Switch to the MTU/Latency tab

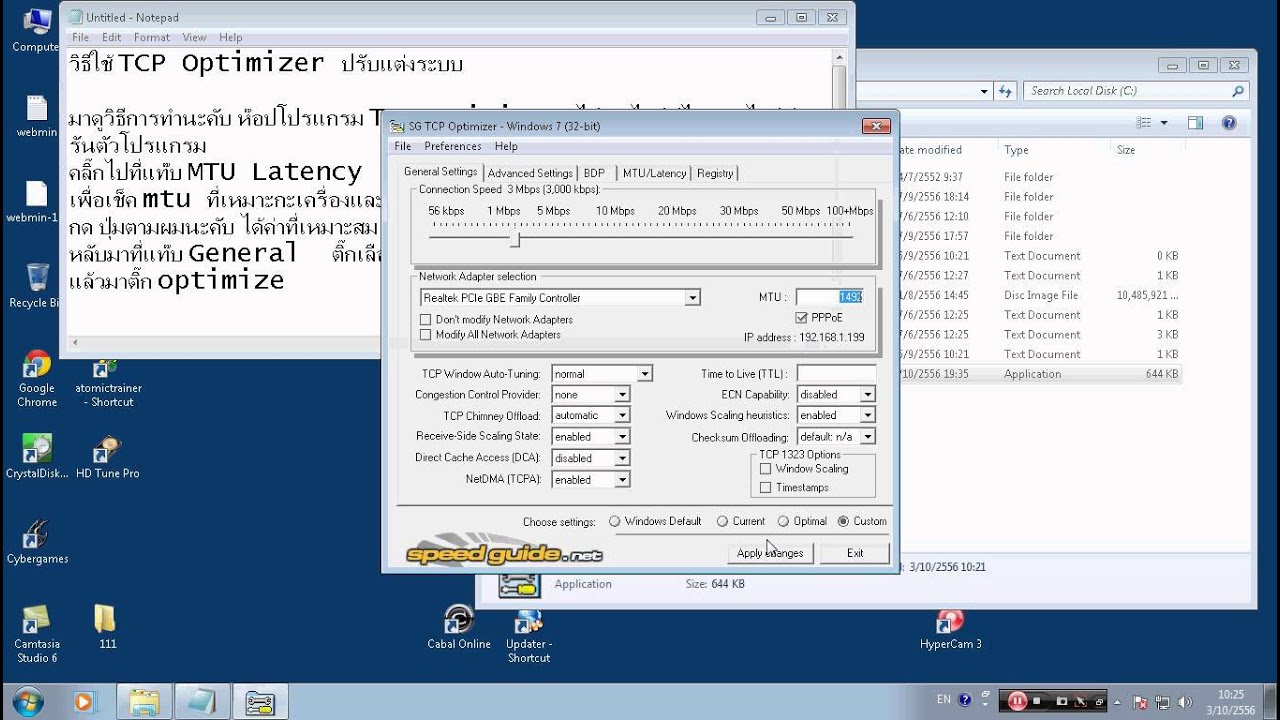point(654,173)
